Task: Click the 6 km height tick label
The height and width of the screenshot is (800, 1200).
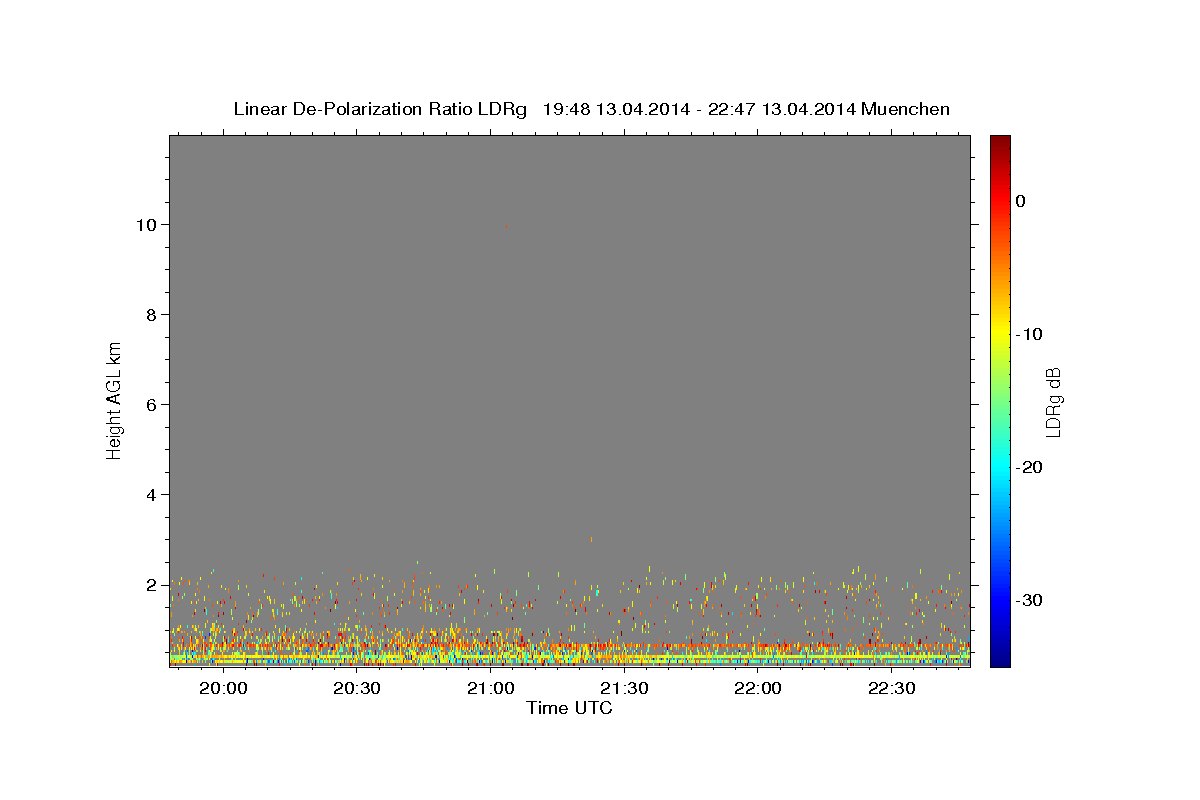Action: (x=154, y=405)
